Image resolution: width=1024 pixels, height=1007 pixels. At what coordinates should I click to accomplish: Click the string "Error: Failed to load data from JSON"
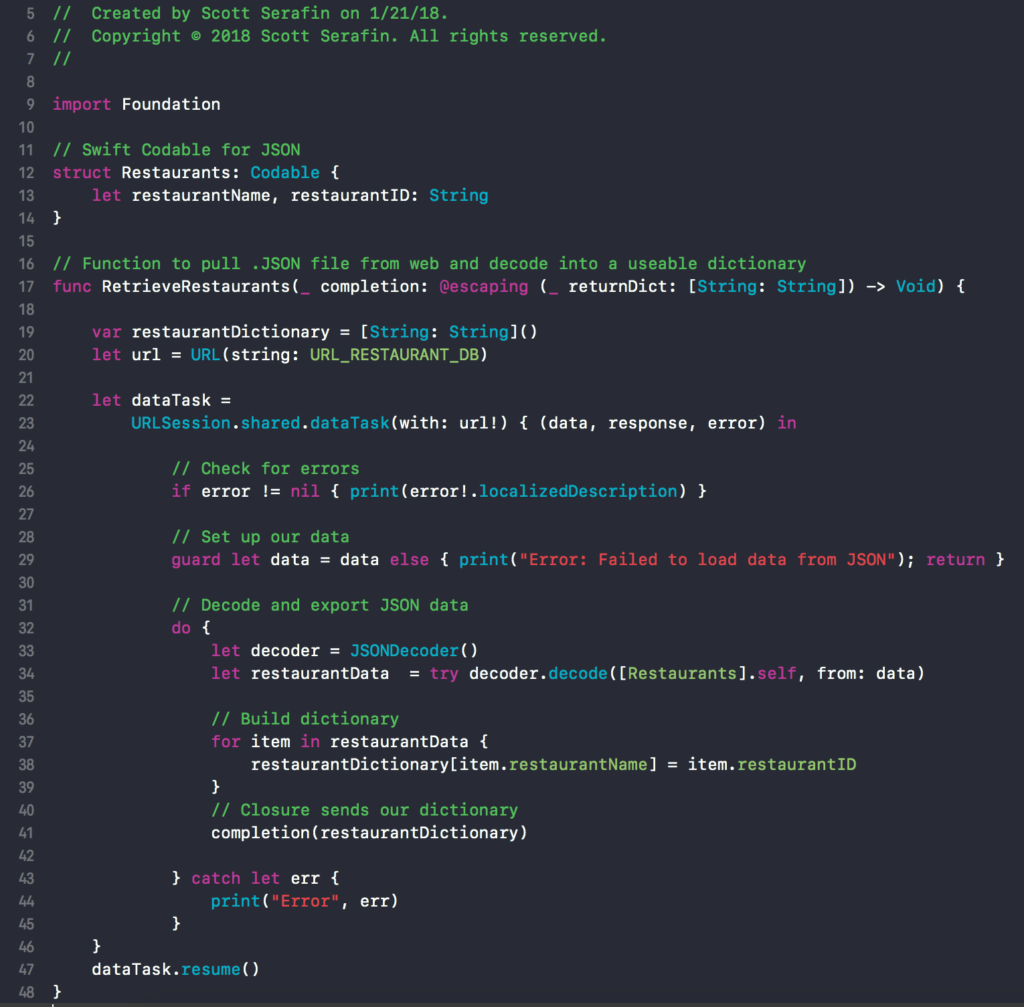[707, 560]
